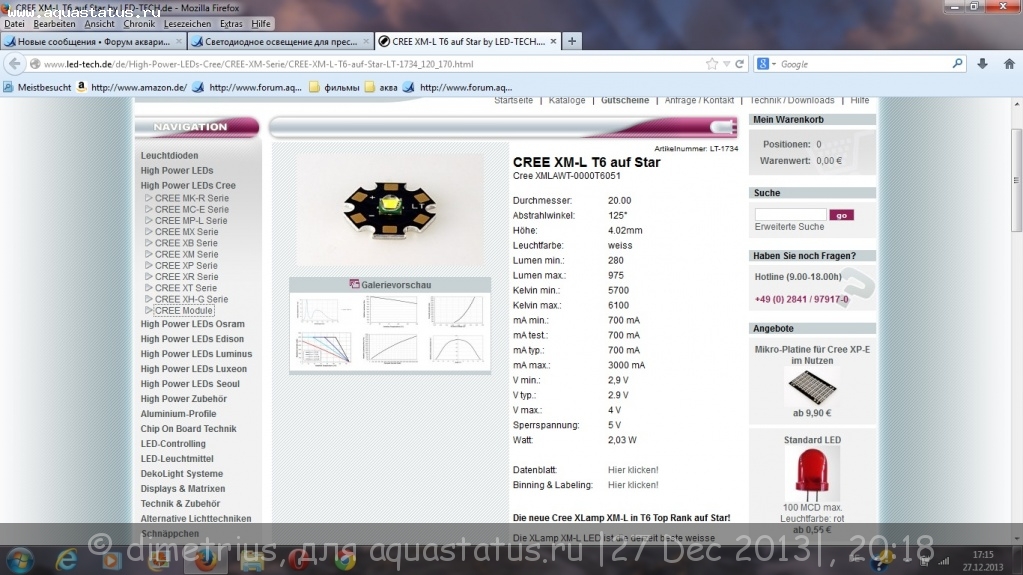Screen dimensions: 1023x575
Task: Close the CREE XM-L T6 tab
Action: pos(553,41)
